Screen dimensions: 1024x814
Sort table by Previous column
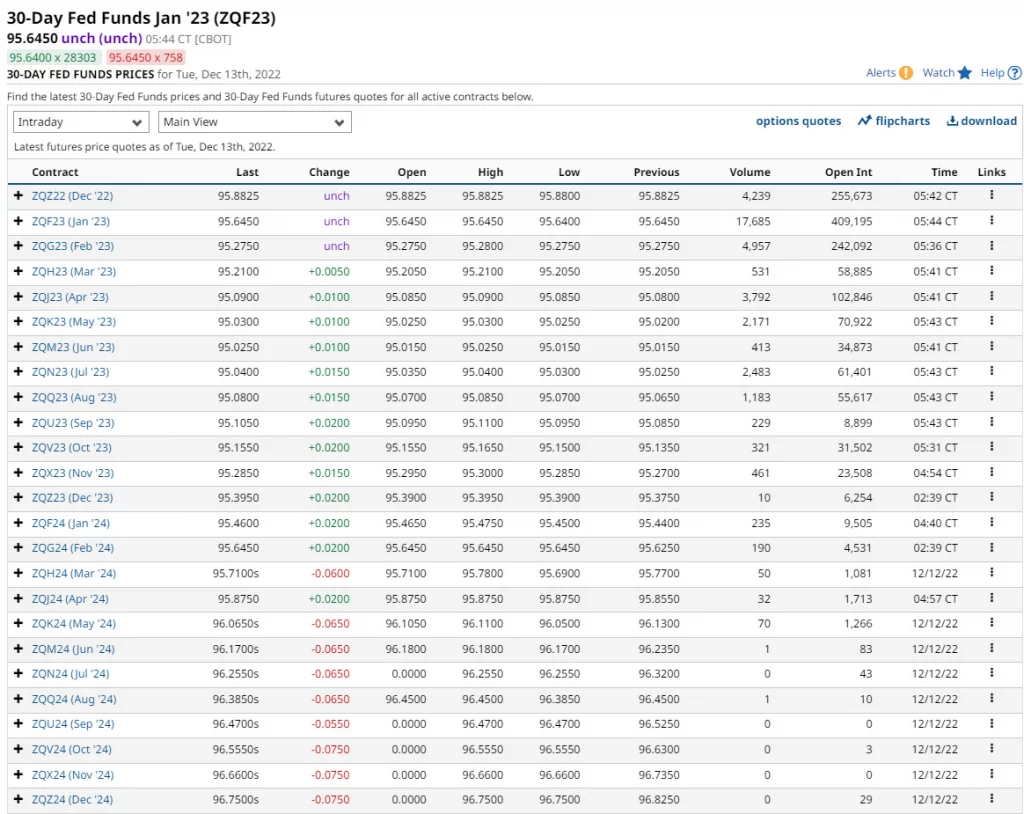[x=656, y=172]
